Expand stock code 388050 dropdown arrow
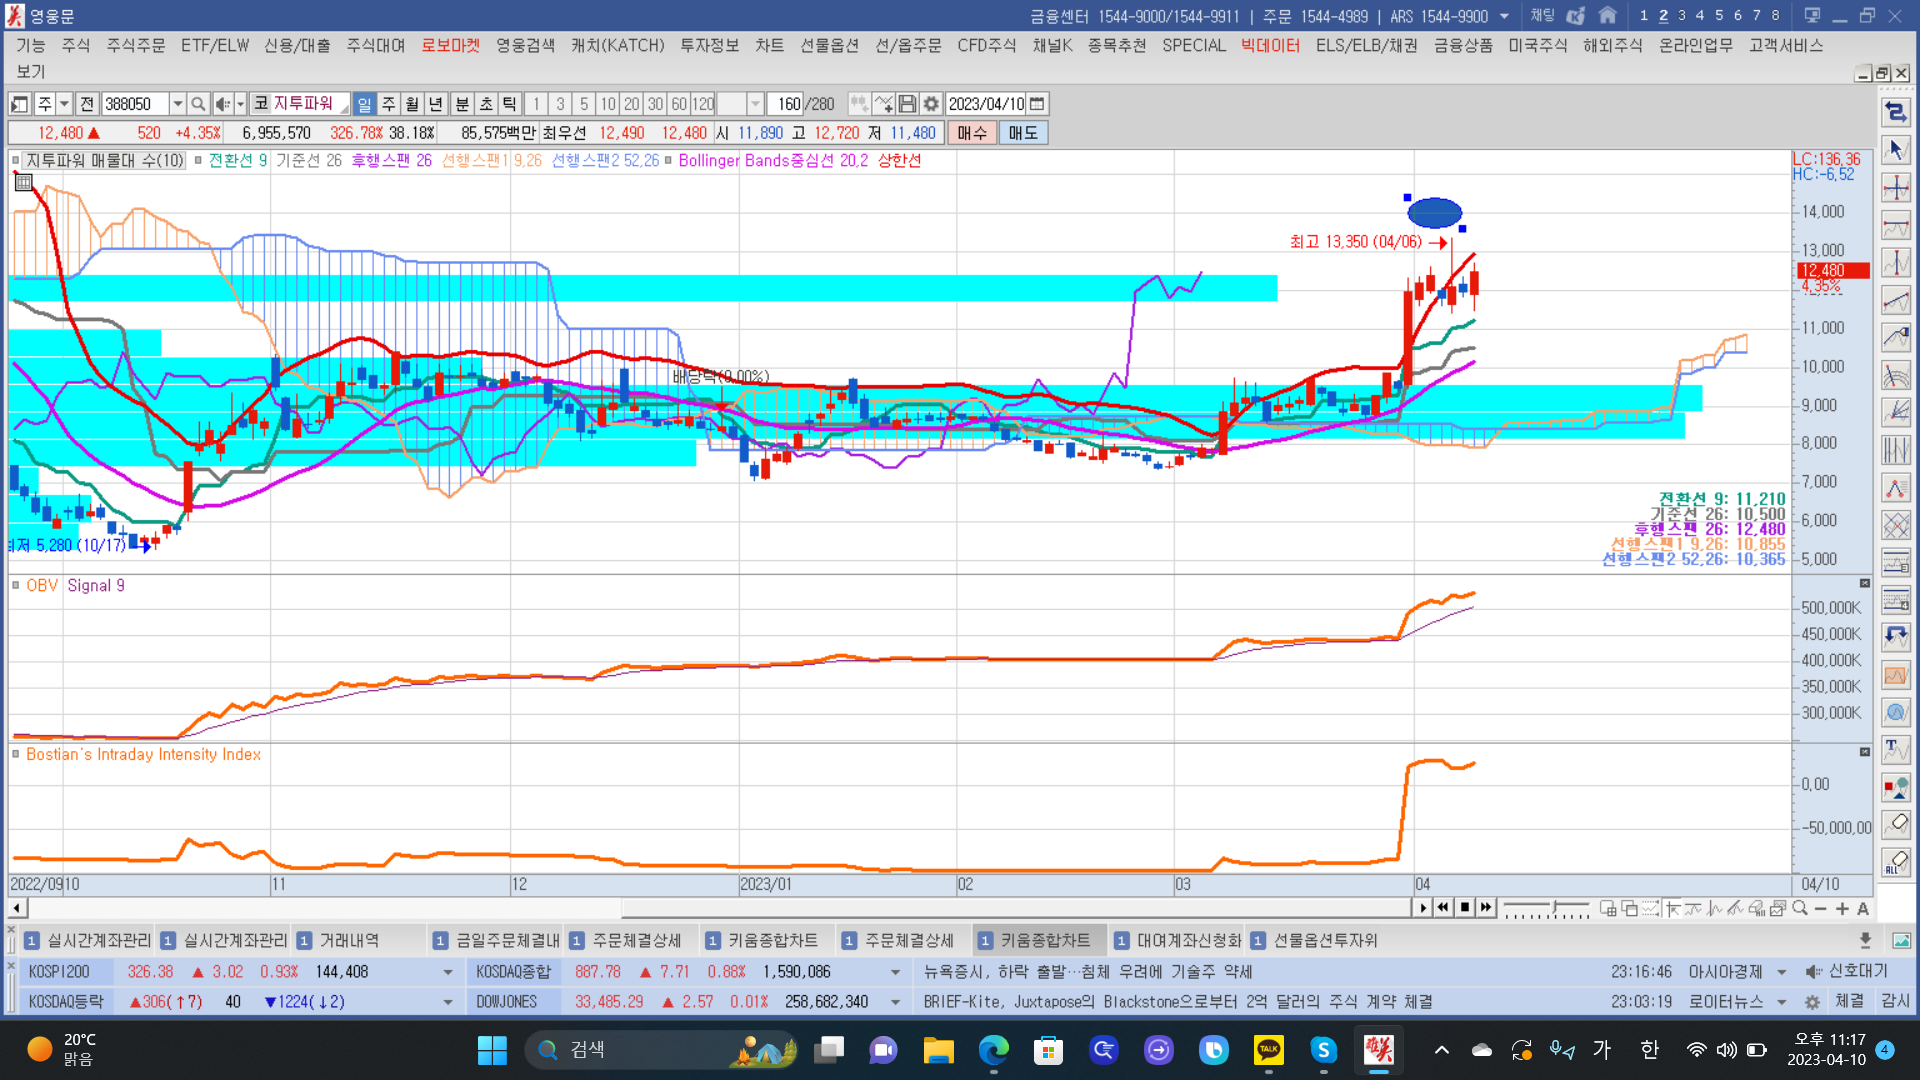 pos(177,104)
